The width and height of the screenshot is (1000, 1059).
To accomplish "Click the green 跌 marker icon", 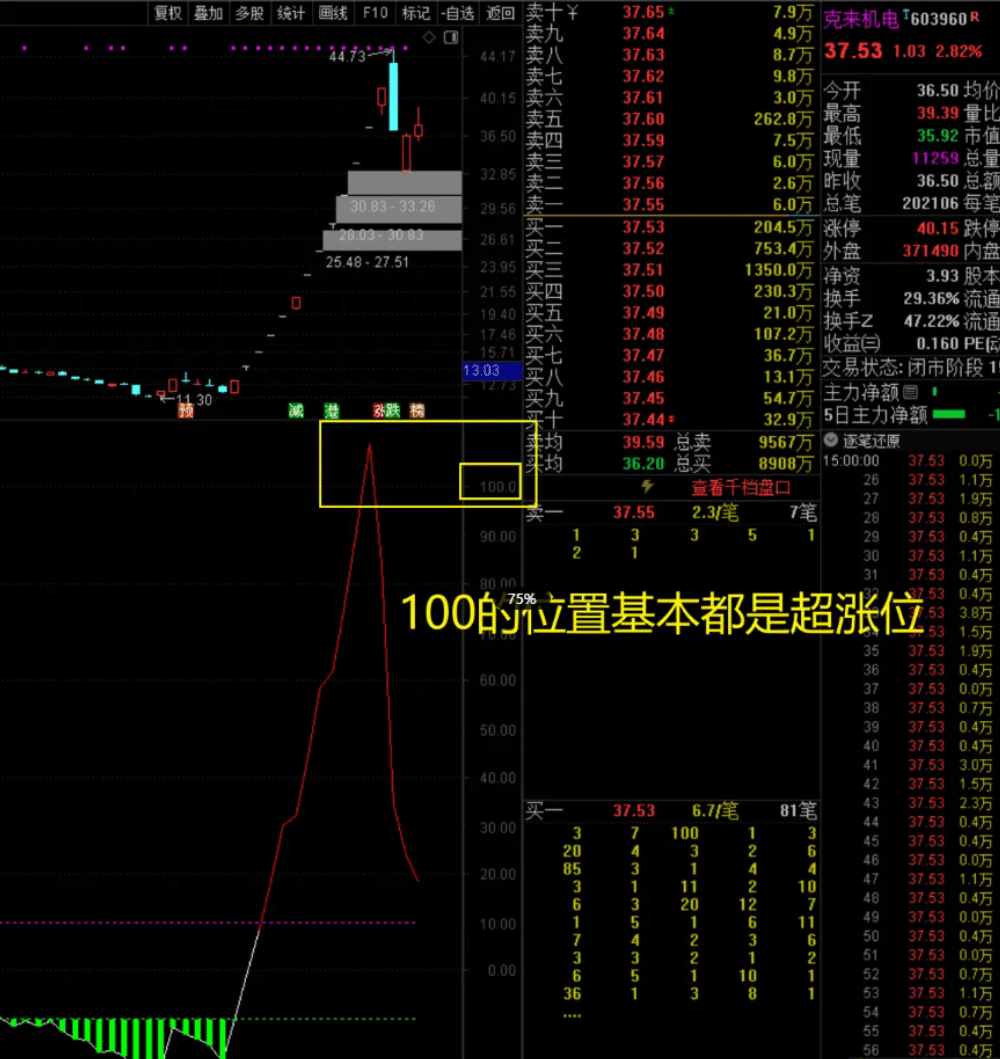I will point(393,410).
